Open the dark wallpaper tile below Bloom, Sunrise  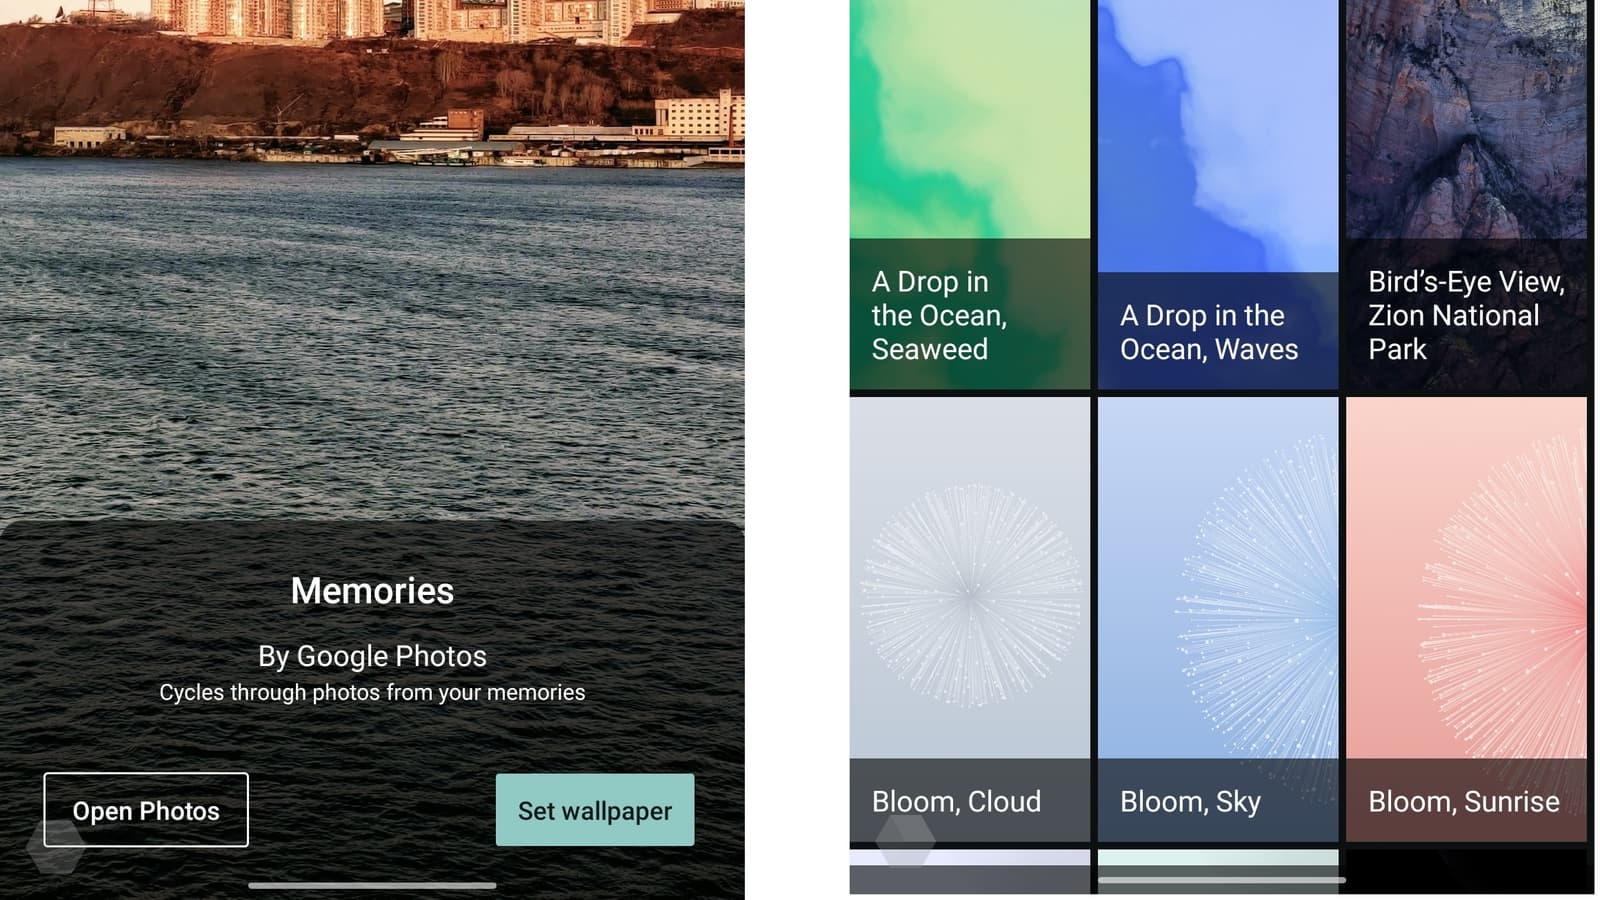coord(1466,871)
